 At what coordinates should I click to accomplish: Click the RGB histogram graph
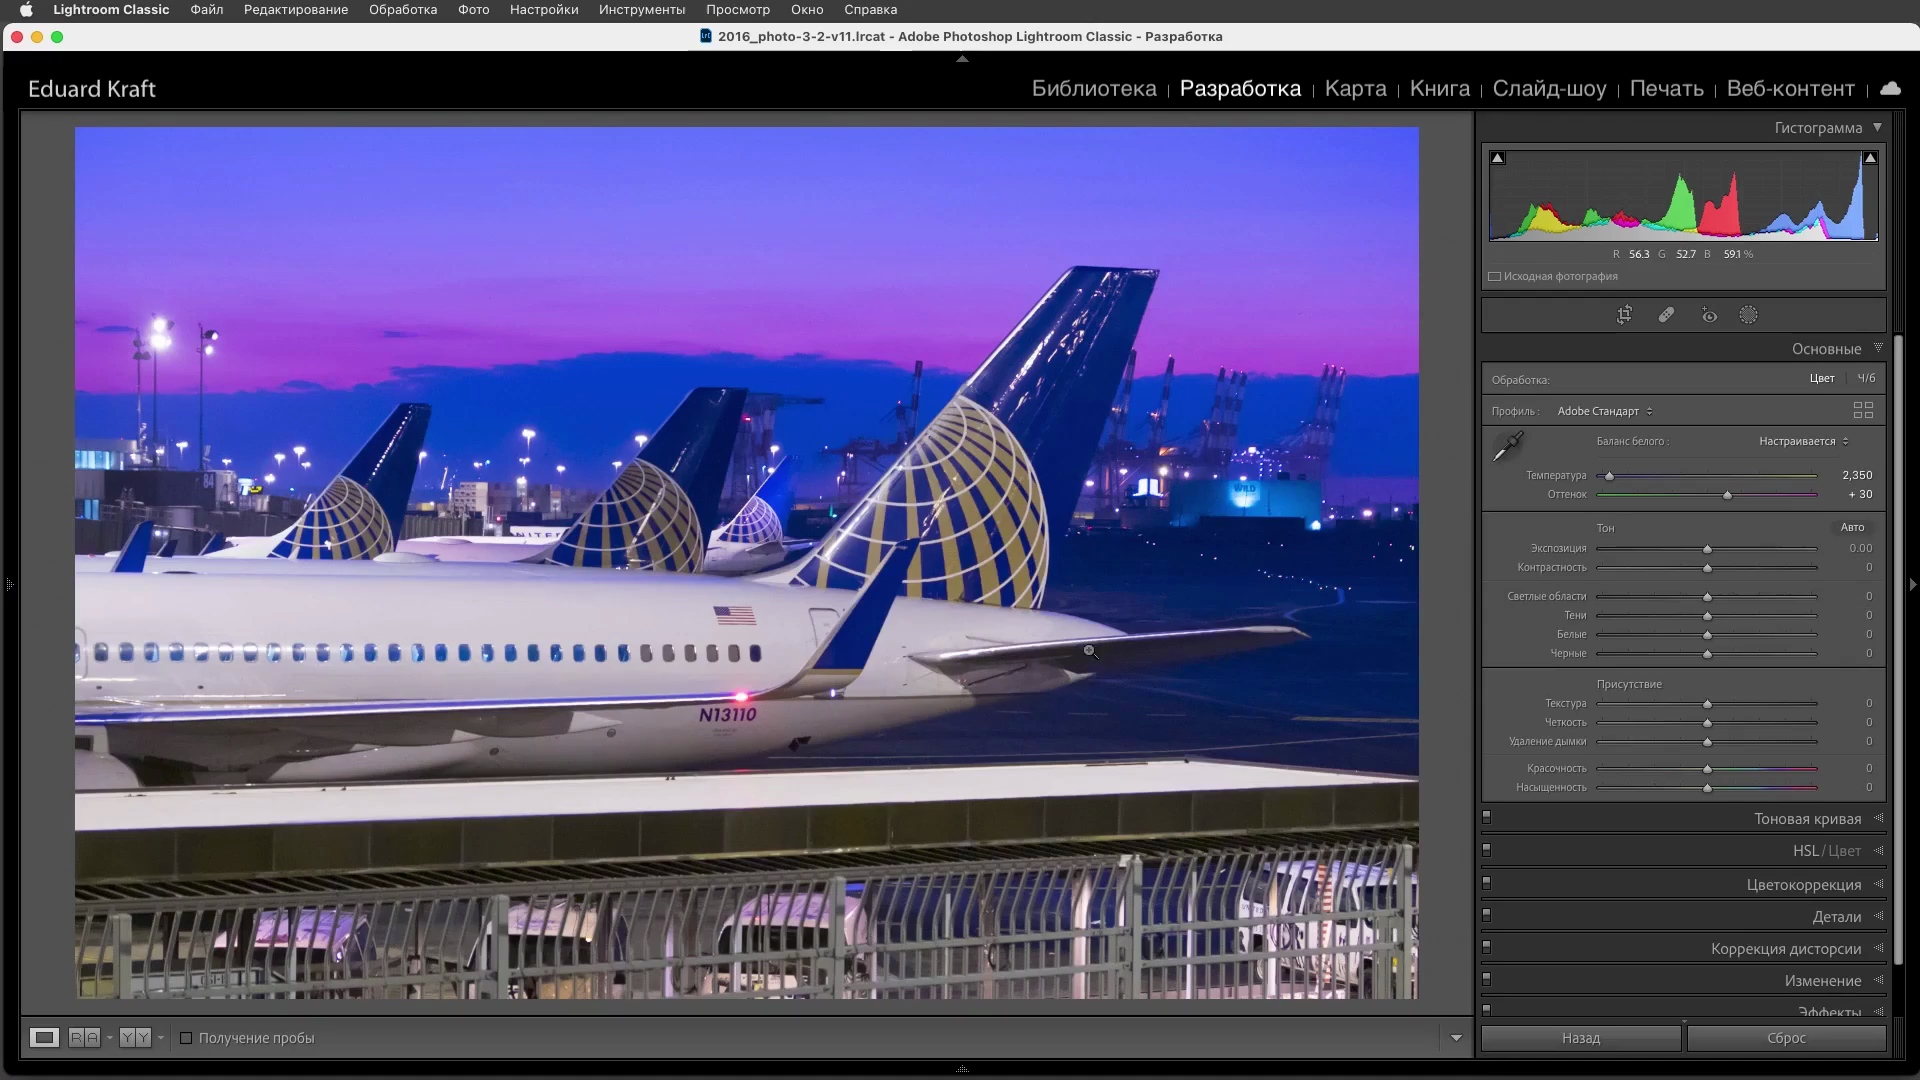click(1683, 196)
